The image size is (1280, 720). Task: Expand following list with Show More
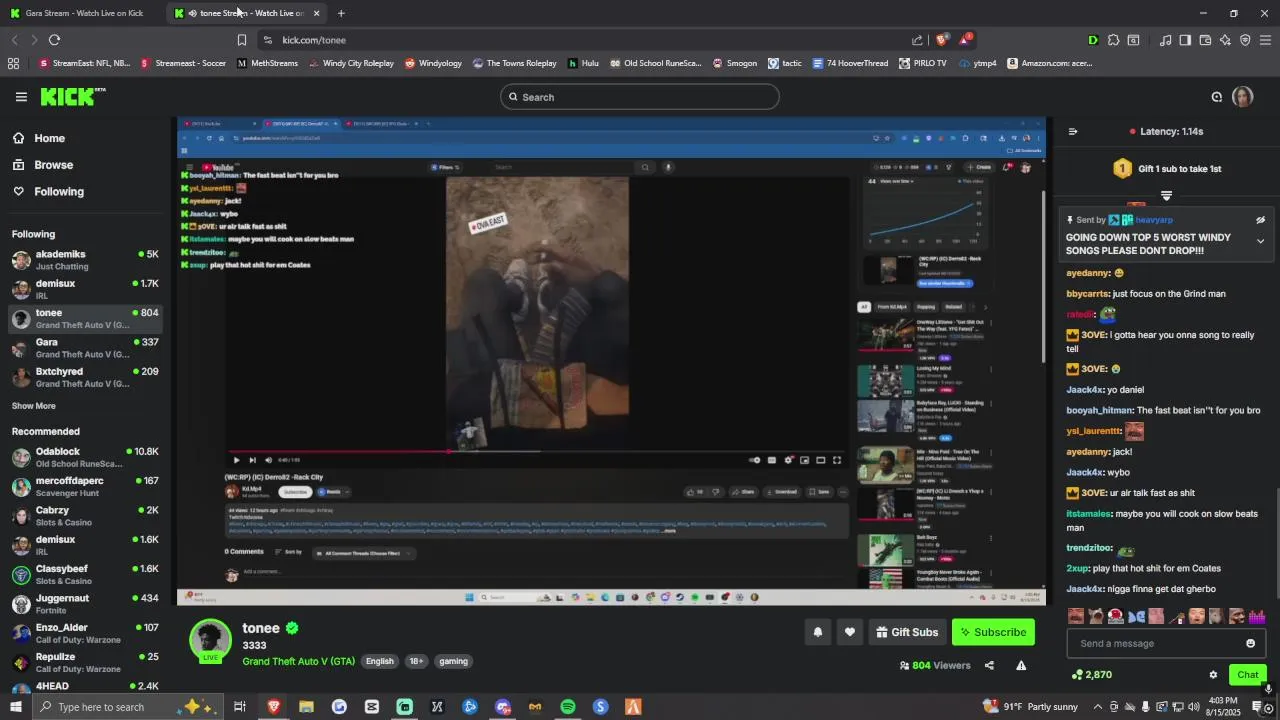coord(33,406)
